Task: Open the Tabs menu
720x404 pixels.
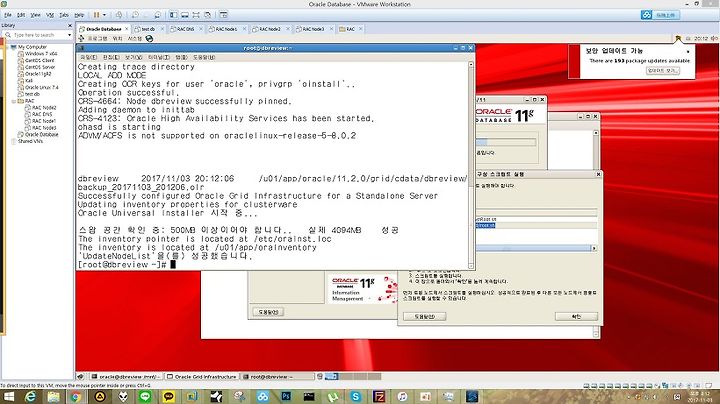Action: 64,15
